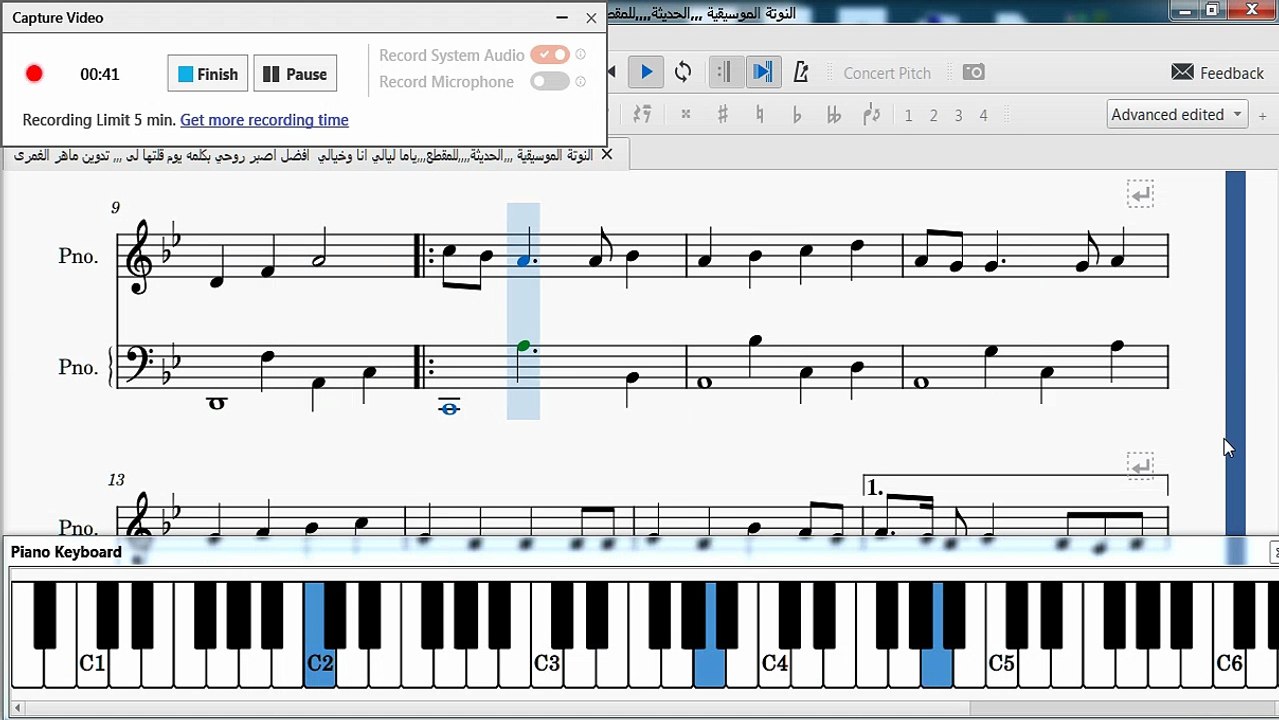
Task: Click the treble clef in measure 9
Action: pyautogui.click(x=139, y=256)
